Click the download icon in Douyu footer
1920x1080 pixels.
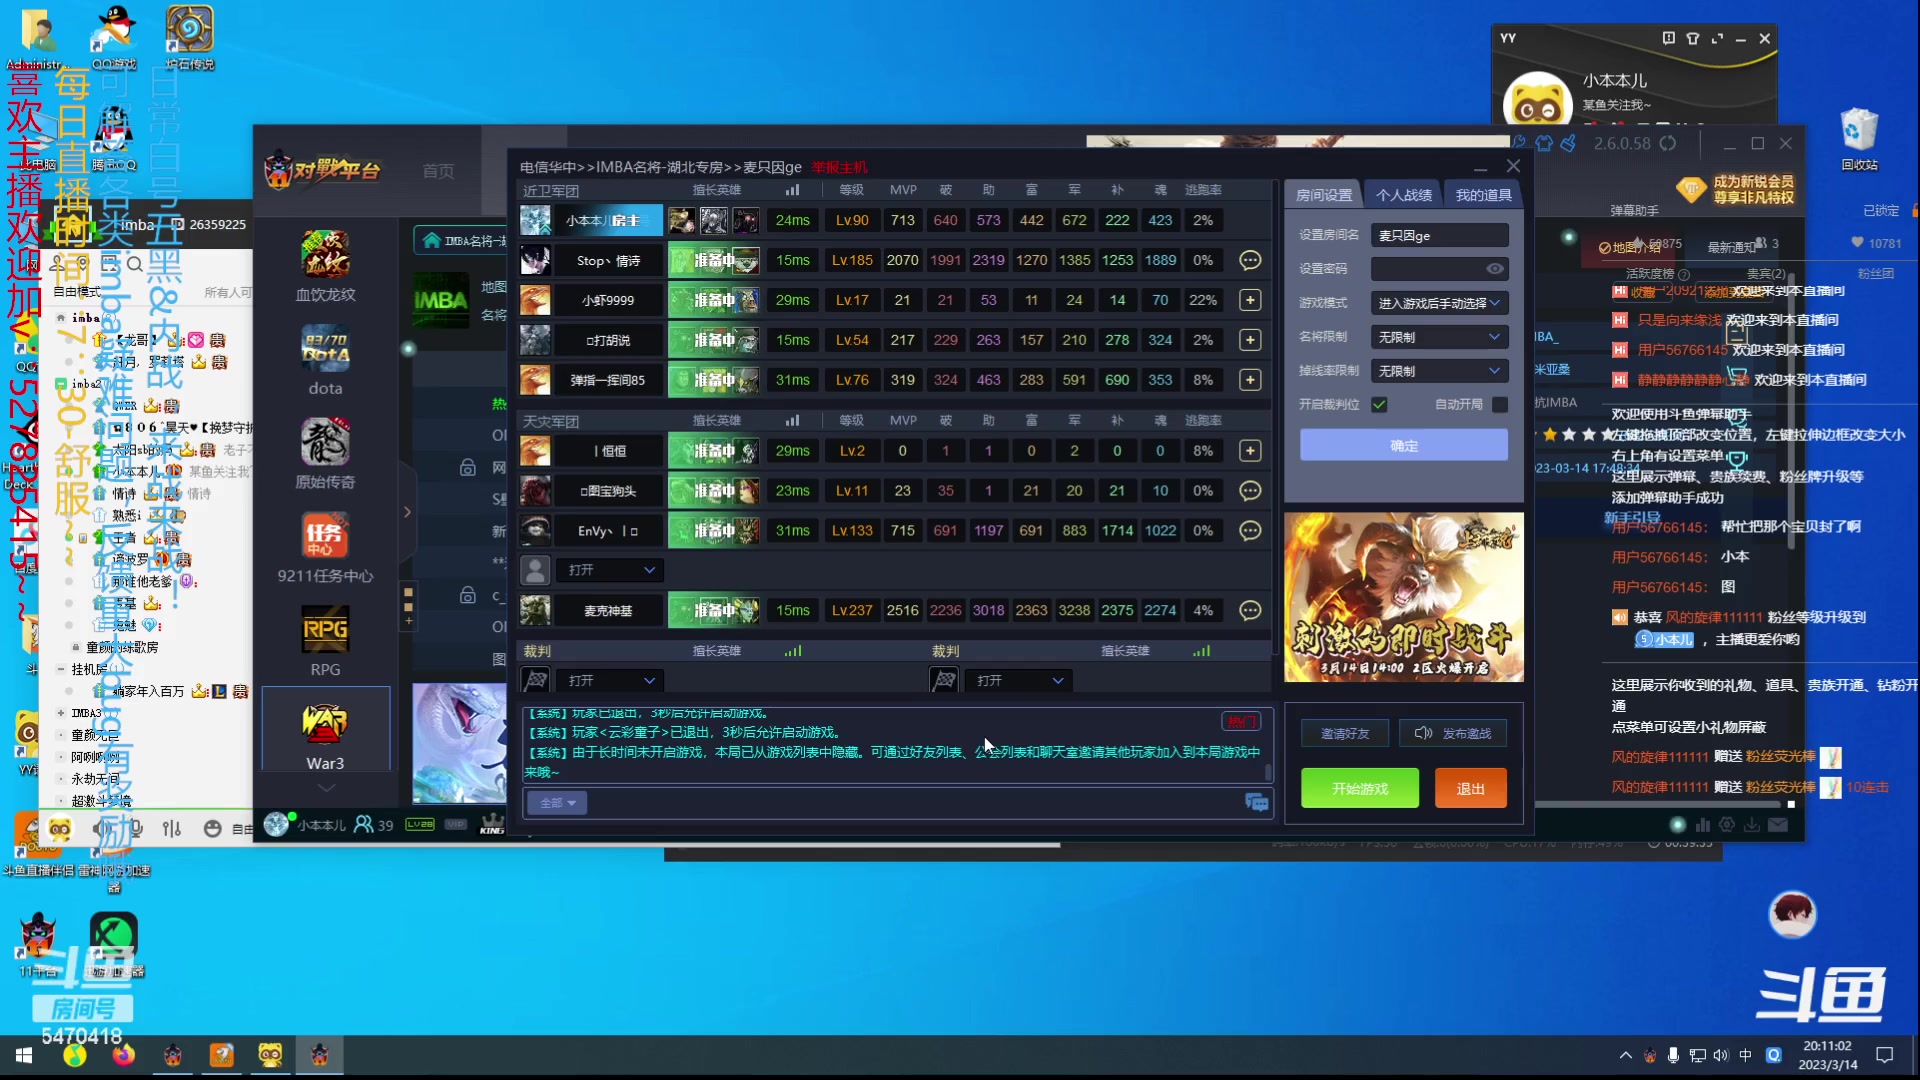1752,825
